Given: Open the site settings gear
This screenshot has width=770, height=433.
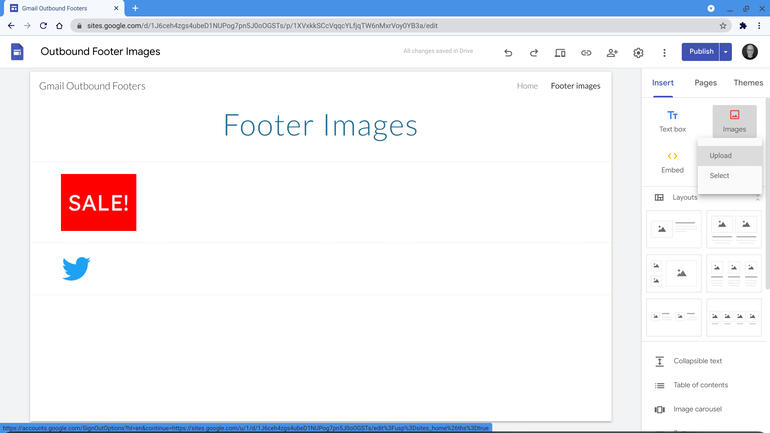Looking at the screenshot, I should 638,53.
